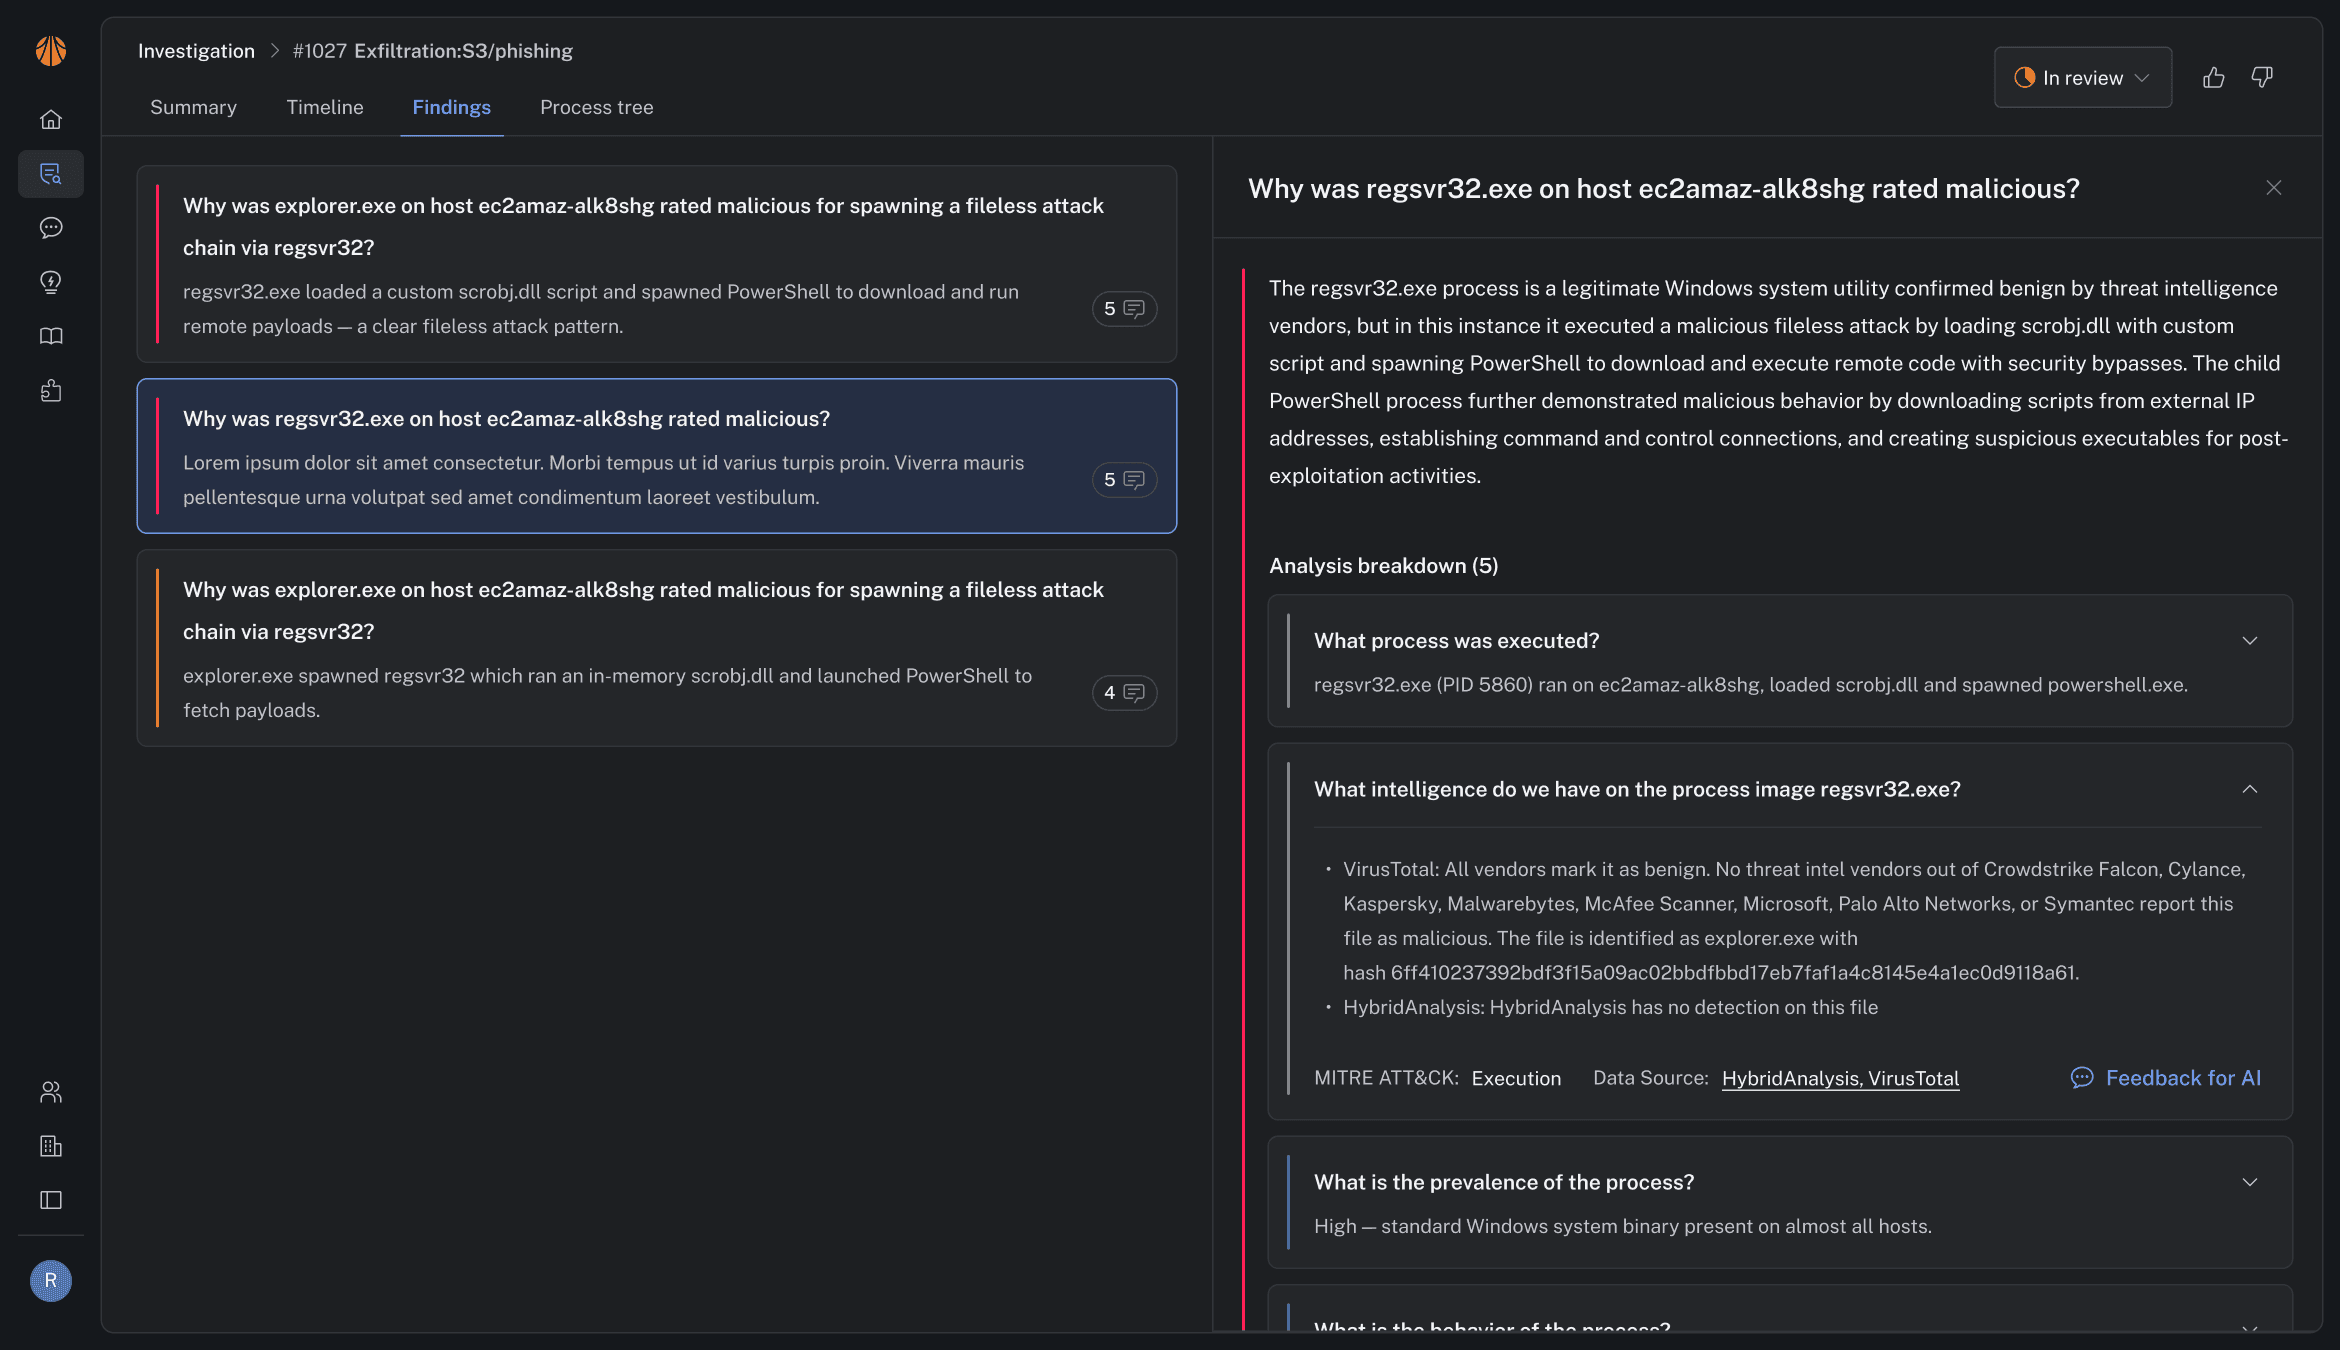
Task: Open comments badge on regsvr32.exe finding
Action: tap(1124, 480)
